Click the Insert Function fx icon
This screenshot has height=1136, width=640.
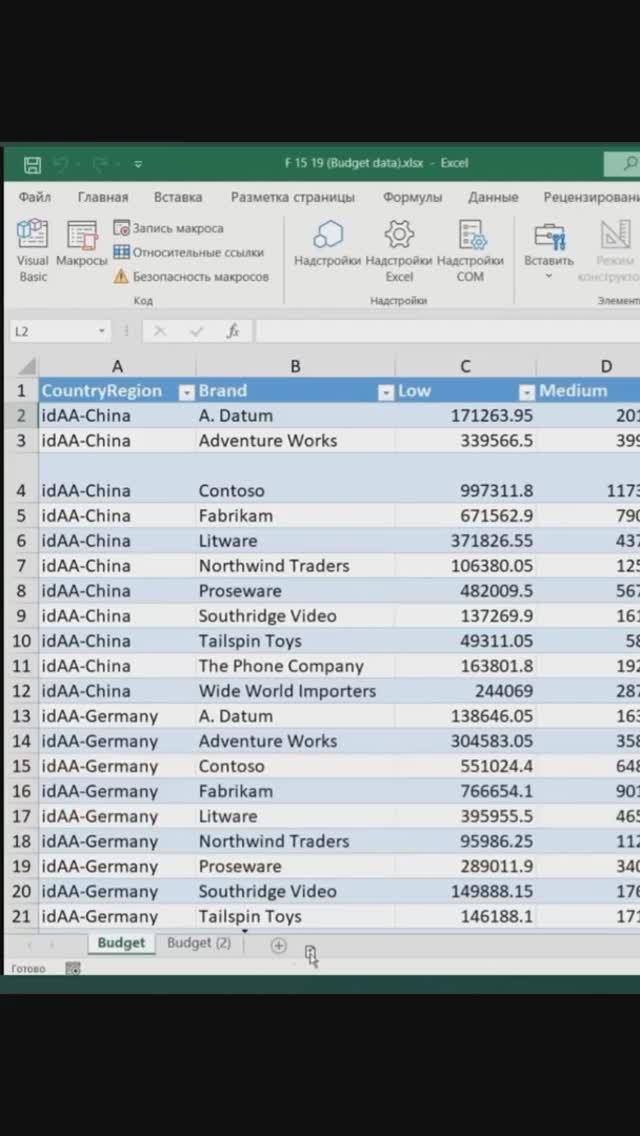pos(233,331)
